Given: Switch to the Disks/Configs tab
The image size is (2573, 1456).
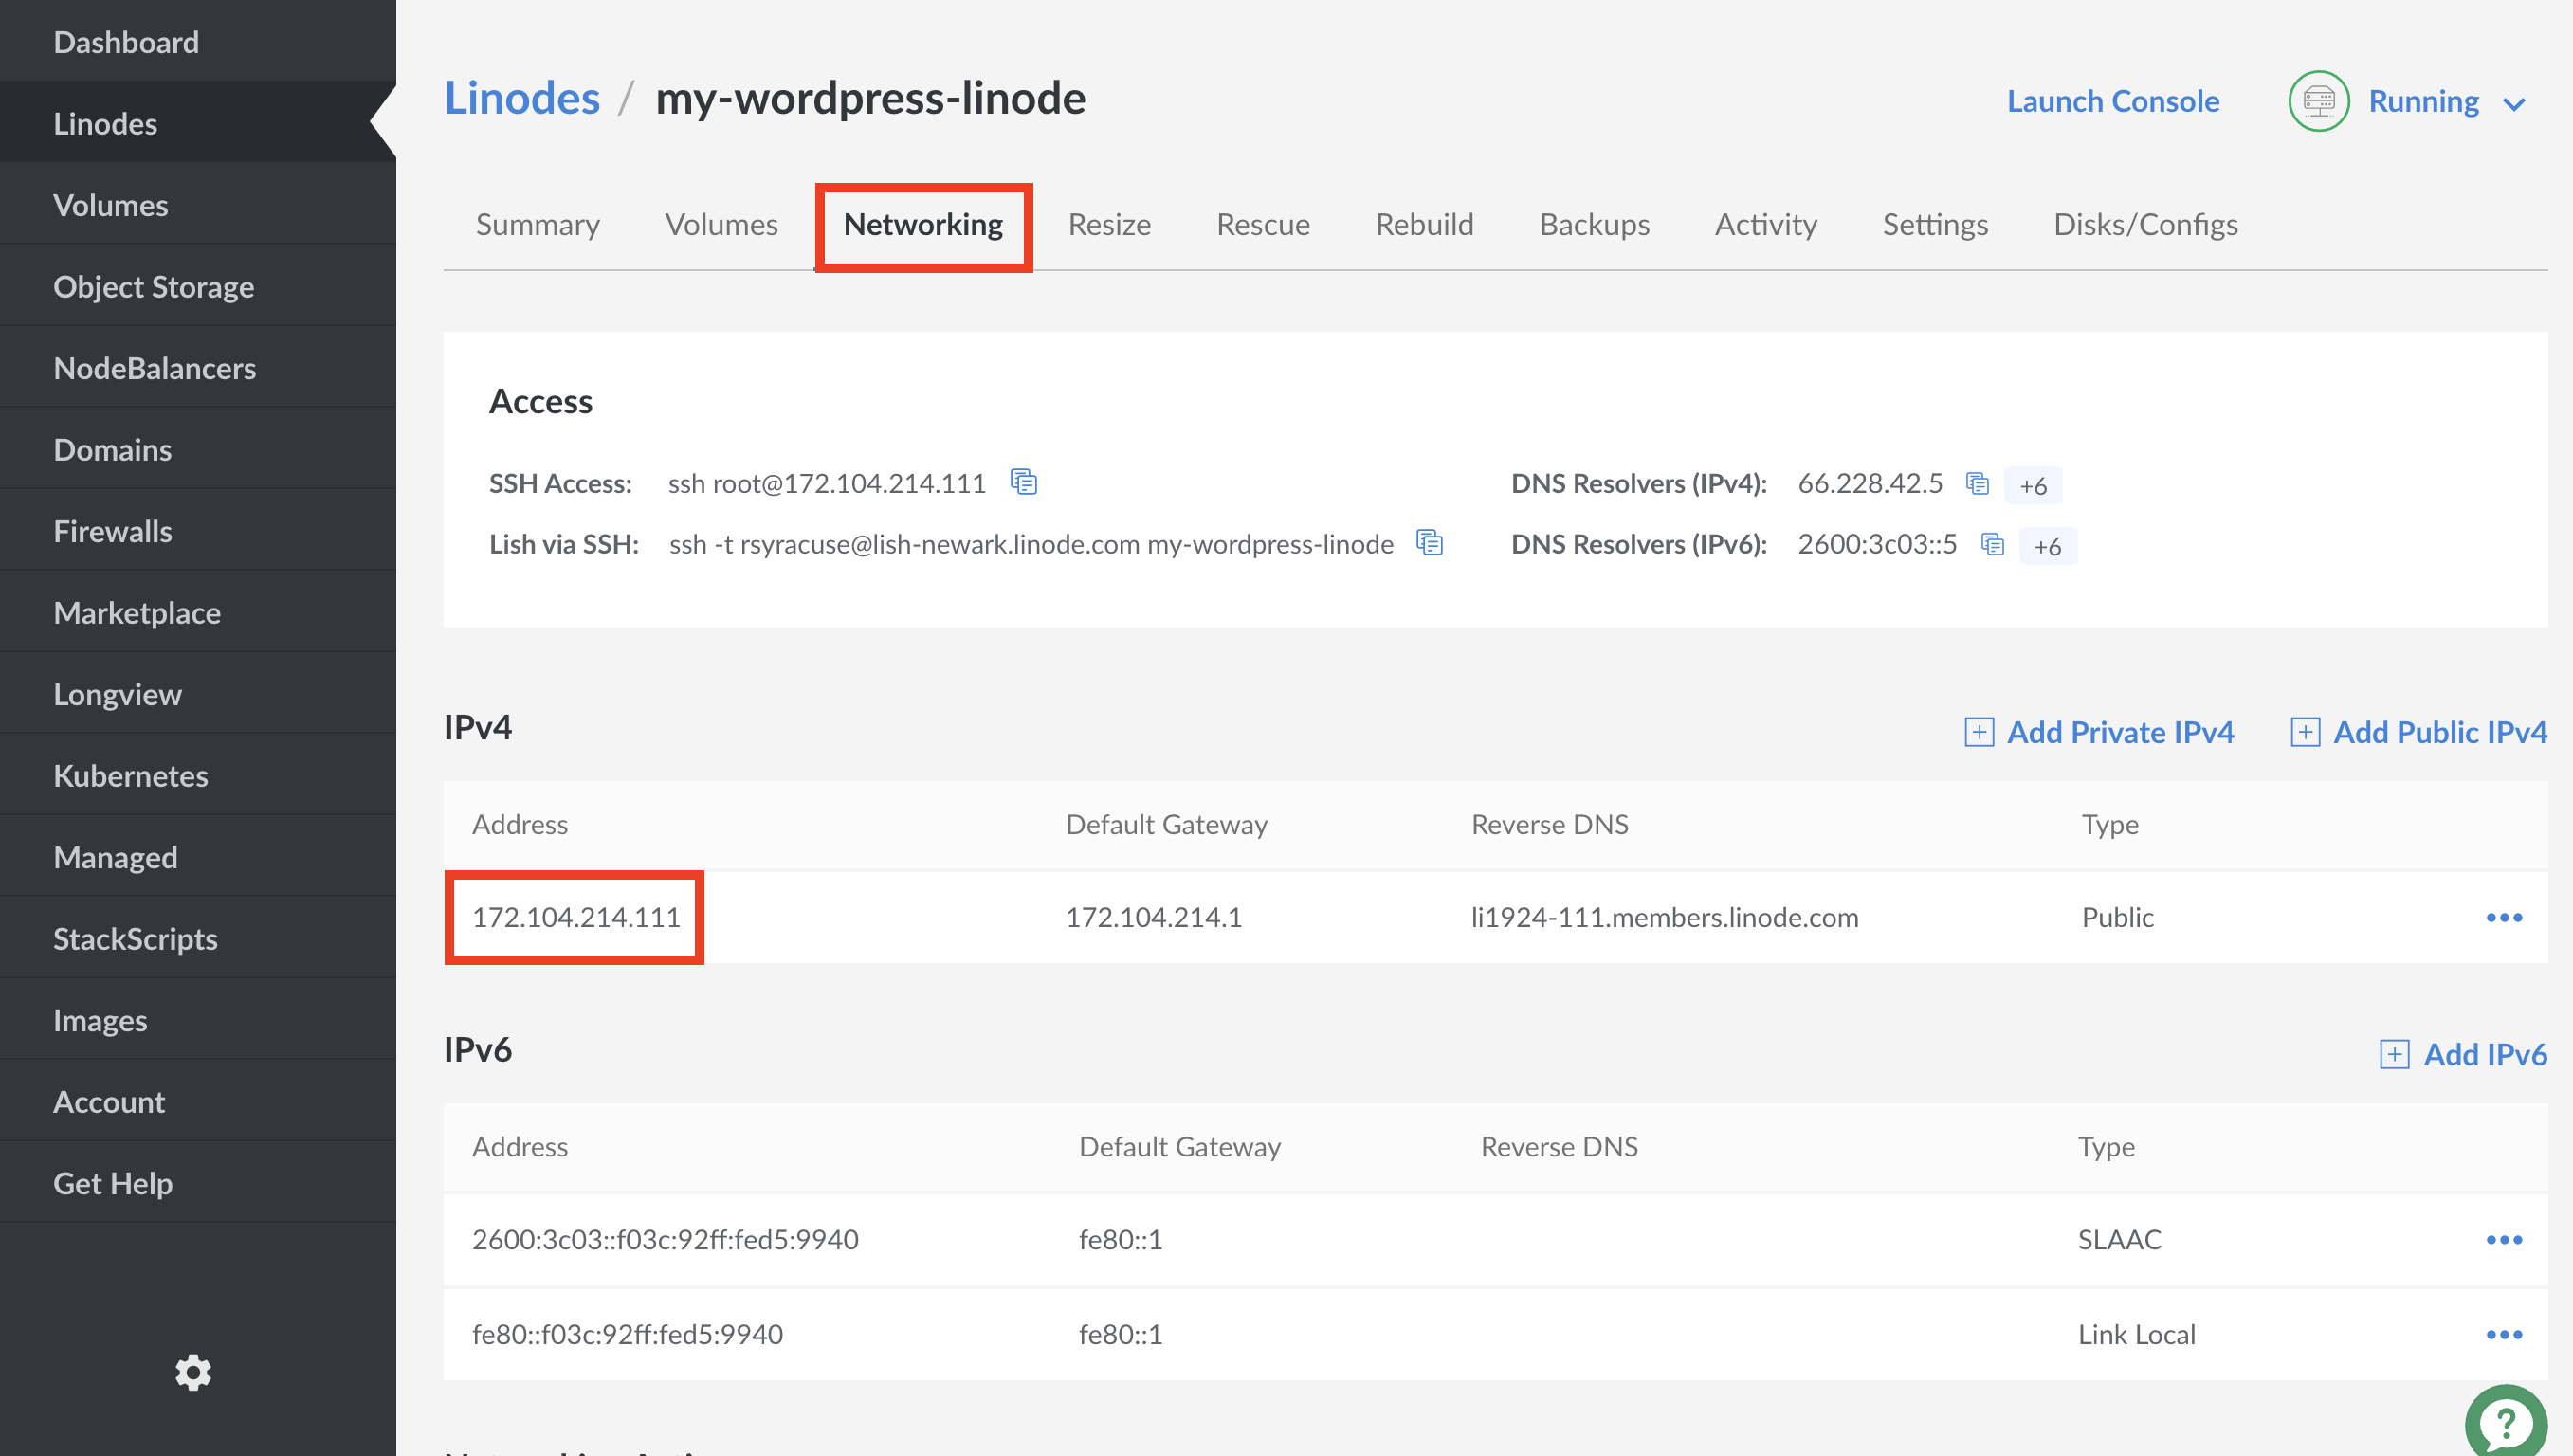Looking at the screenshot, I should point(2145,223).
